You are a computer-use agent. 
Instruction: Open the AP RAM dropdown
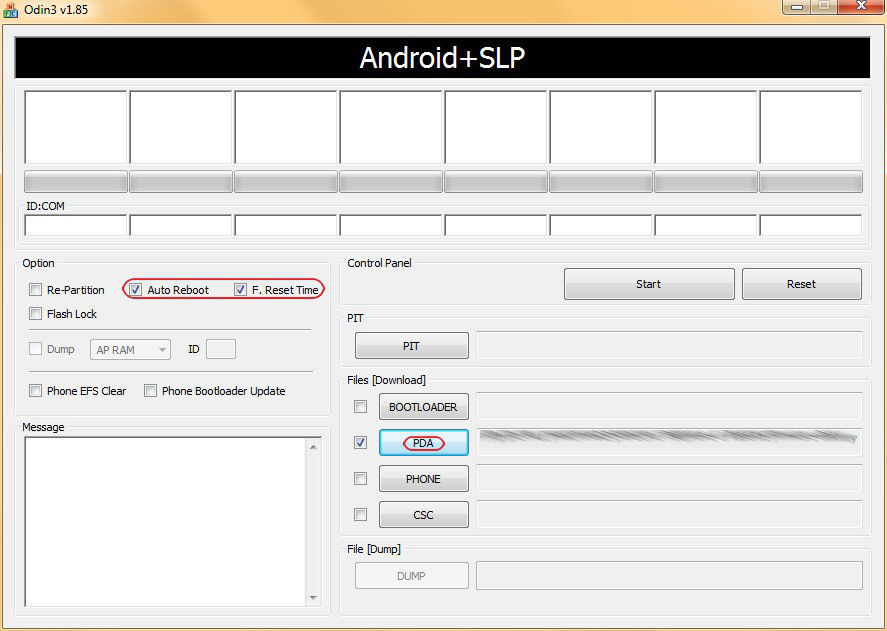point(131,350)
